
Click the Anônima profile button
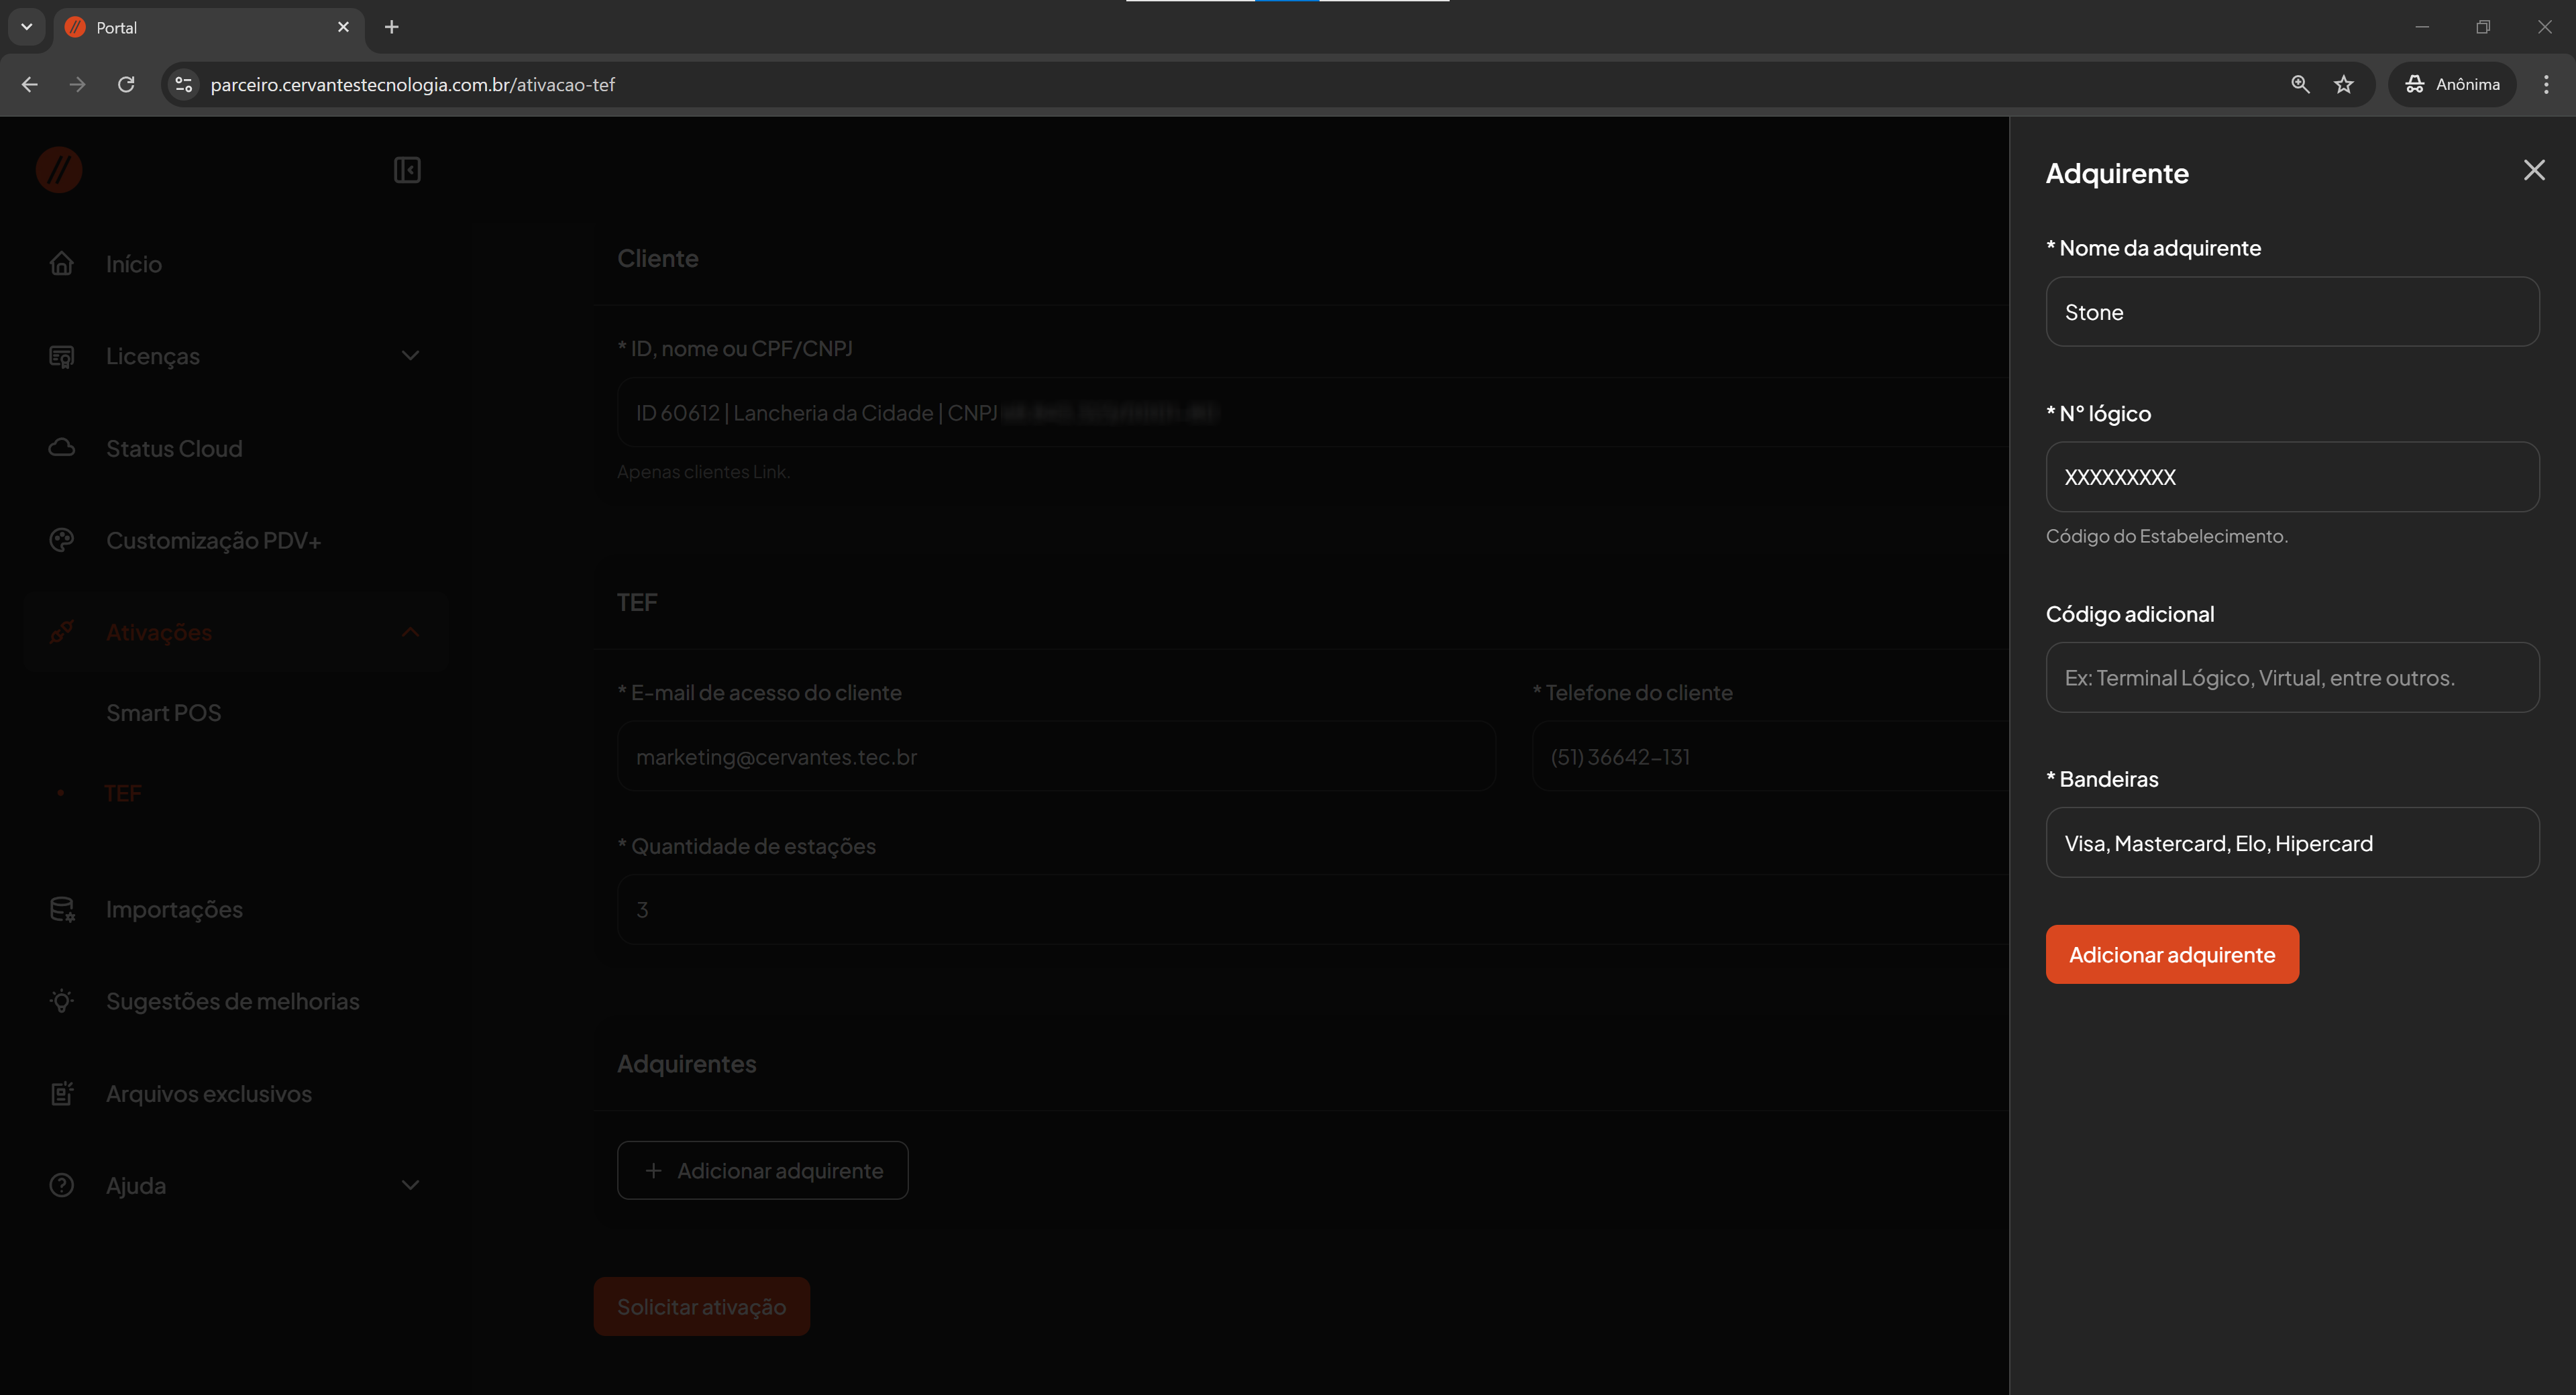[x=2452, y=84]
